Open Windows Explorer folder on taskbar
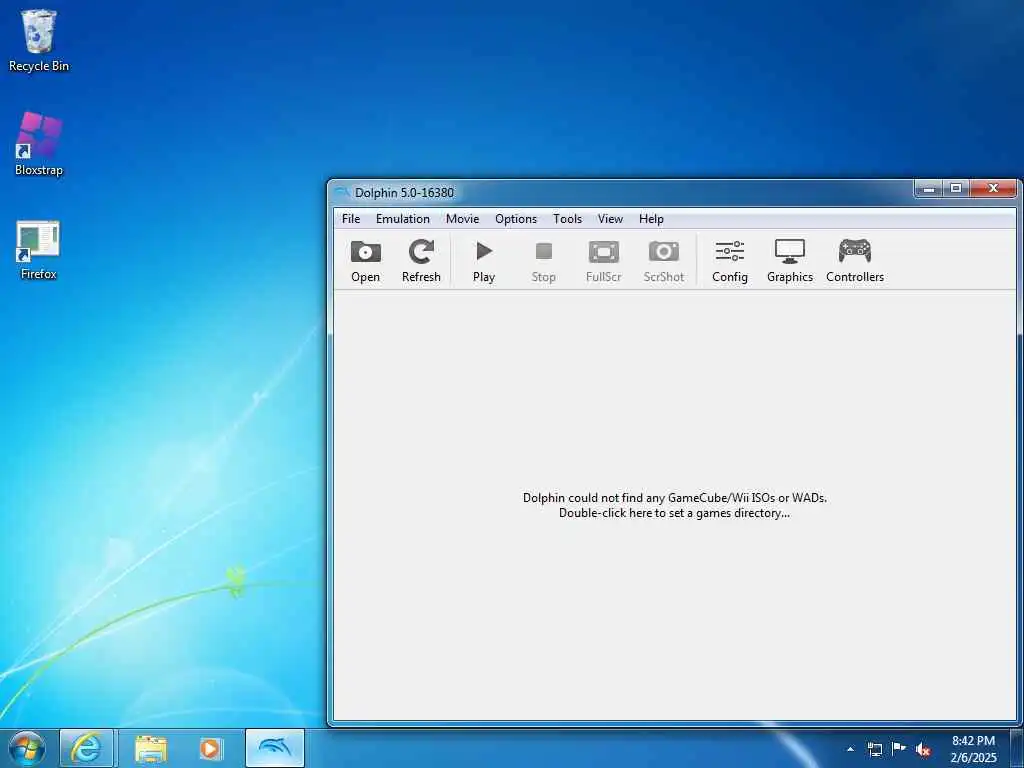This screenshot has height=768, width=1024. pyautogui.click(x=151, y=748)
